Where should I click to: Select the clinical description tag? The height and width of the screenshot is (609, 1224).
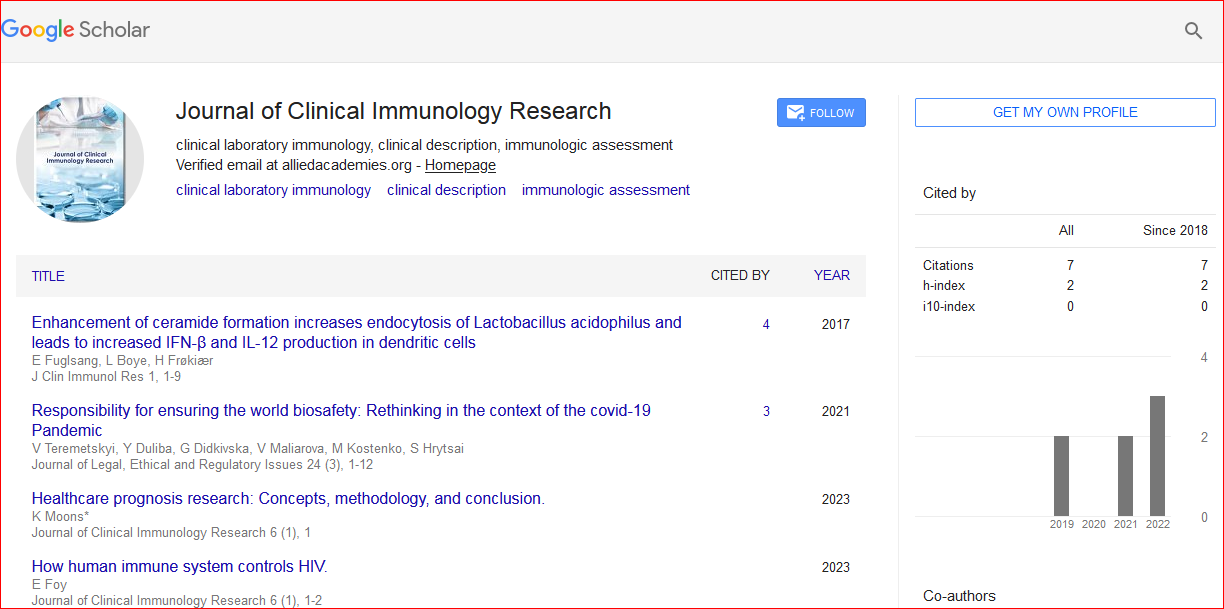pos(446,190)
